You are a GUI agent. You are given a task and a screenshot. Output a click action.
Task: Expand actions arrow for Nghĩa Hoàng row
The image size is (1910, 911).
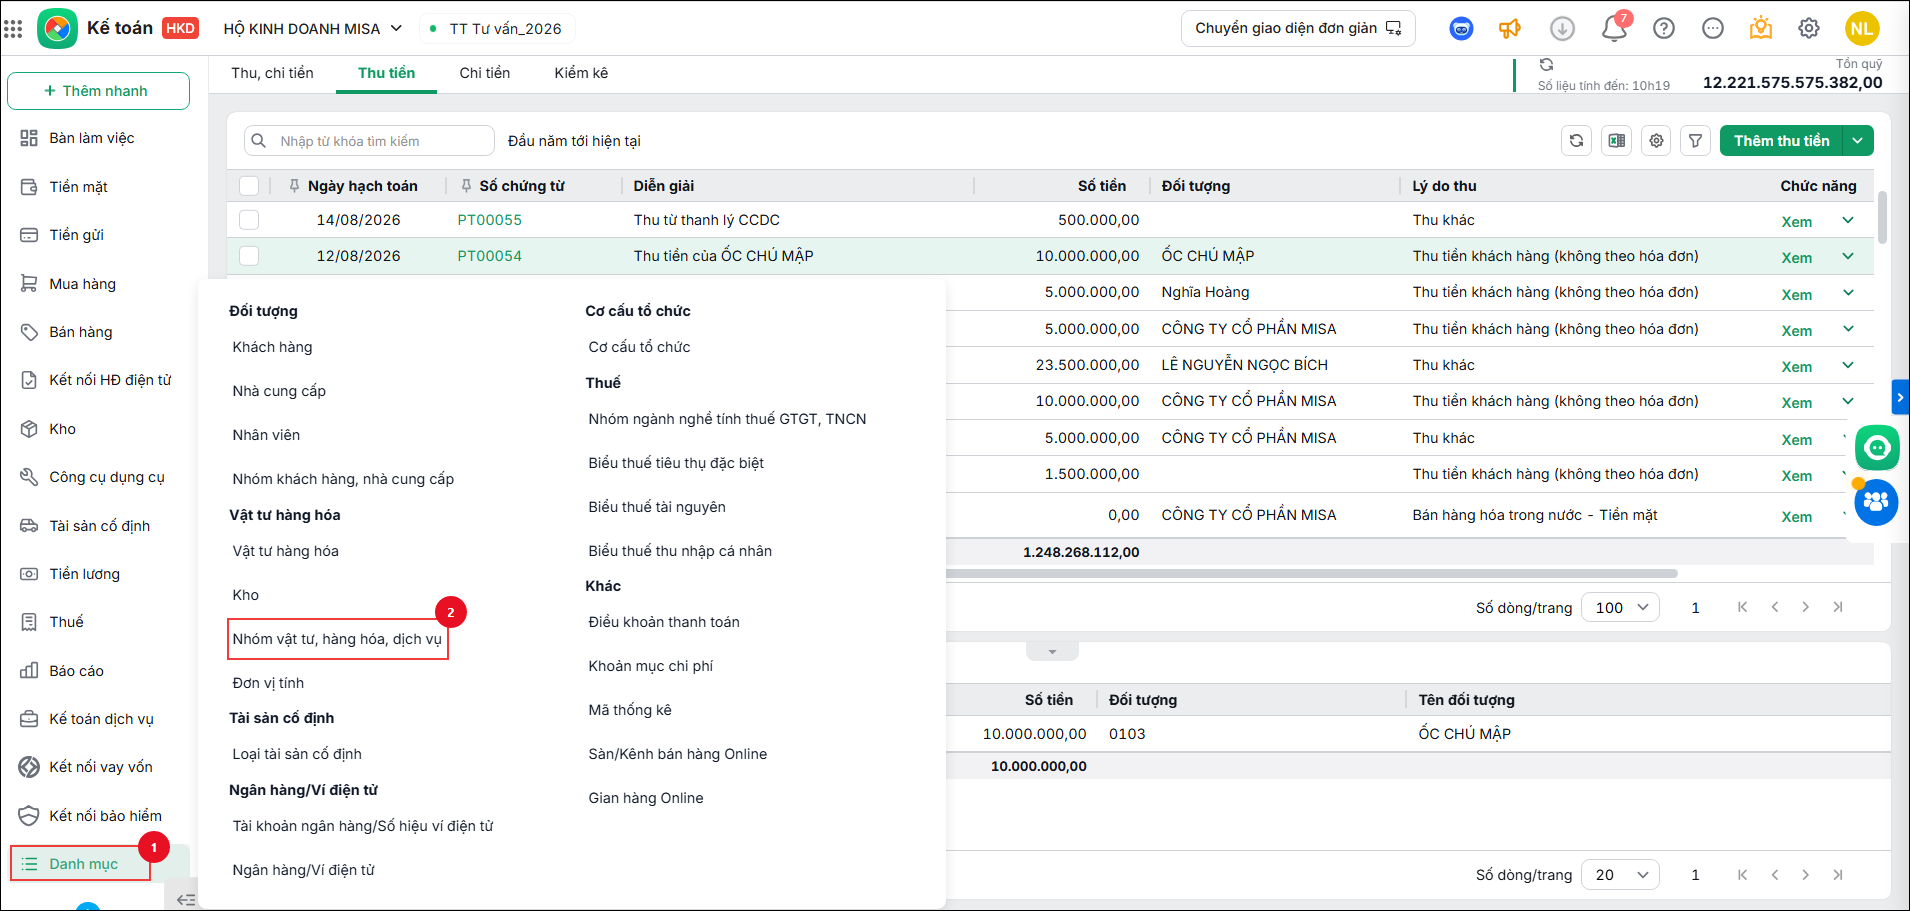(x=1848, y=293)
